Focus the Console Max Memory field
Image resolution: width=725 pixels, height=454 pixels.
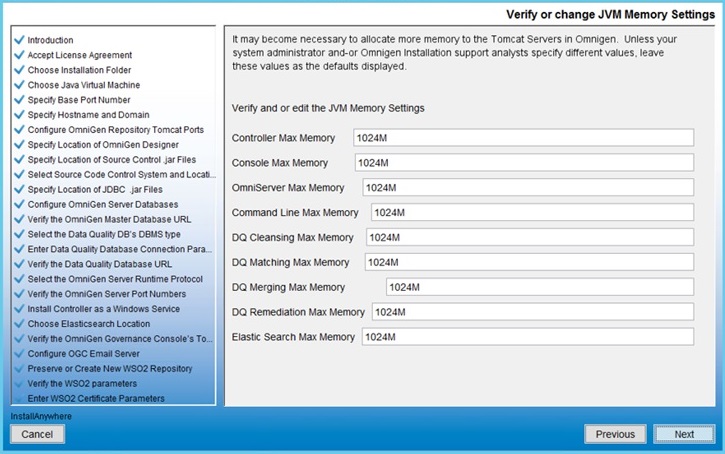point(524,163)
